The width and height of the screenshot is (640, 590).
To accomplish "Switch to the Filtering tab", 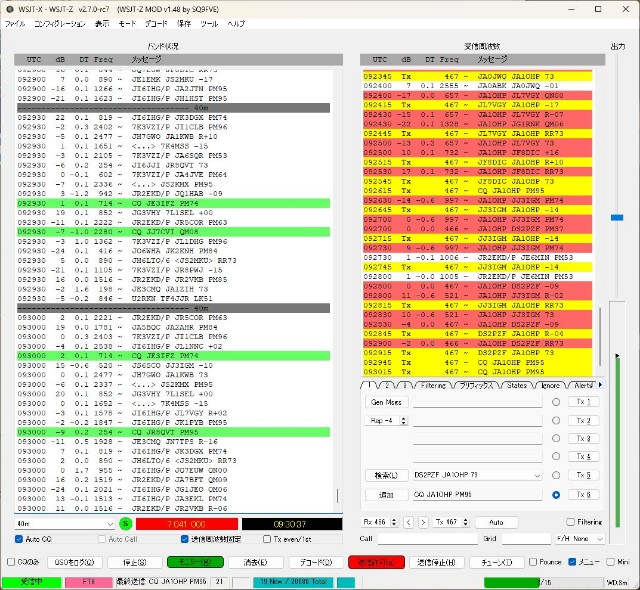I will 433,385.
